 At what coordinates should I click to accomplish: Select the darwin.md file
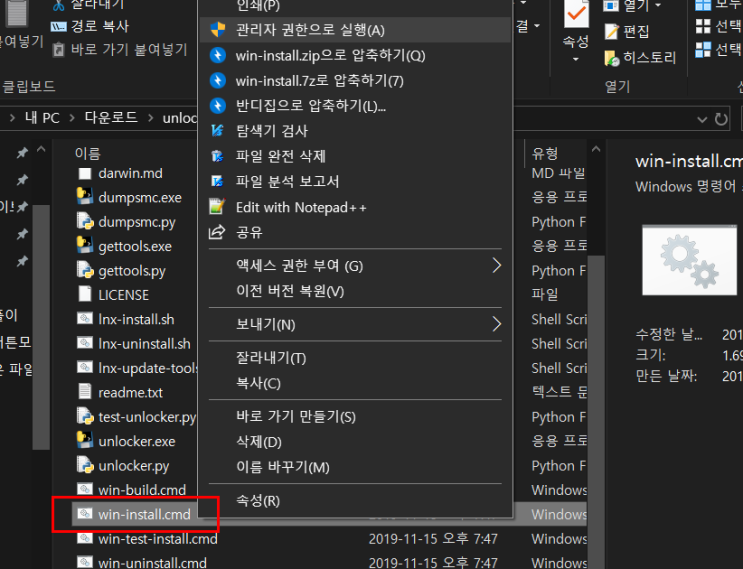[x=130, y=173]
